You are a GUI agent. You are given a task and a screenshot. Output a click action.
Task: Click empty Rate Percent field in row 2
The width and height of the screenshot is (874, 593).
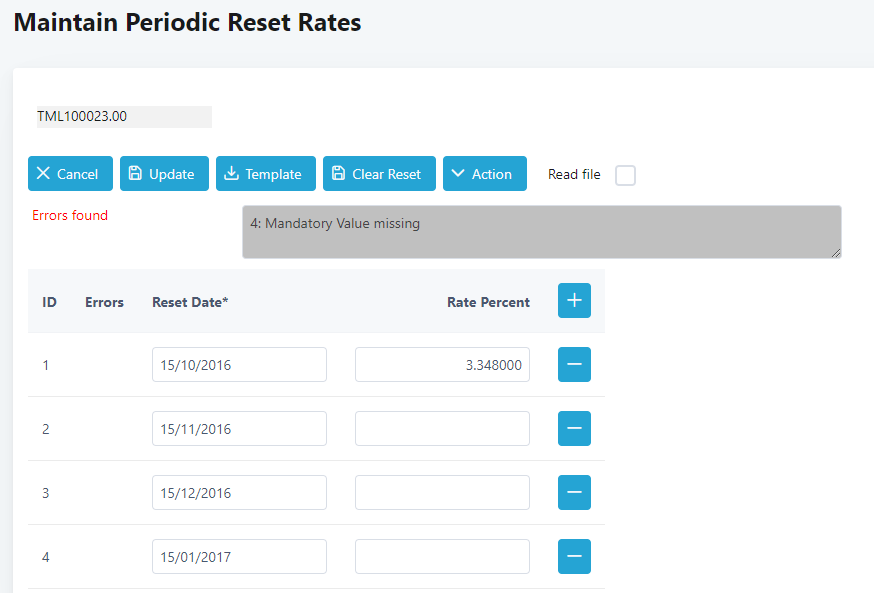[442, 429]
